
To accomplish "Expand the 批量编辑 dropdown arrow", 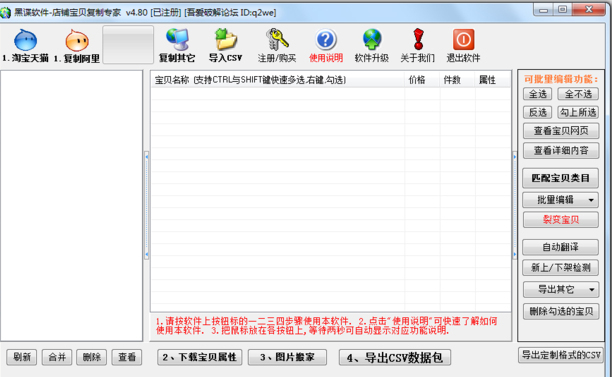I will click(x=591, y=200).
